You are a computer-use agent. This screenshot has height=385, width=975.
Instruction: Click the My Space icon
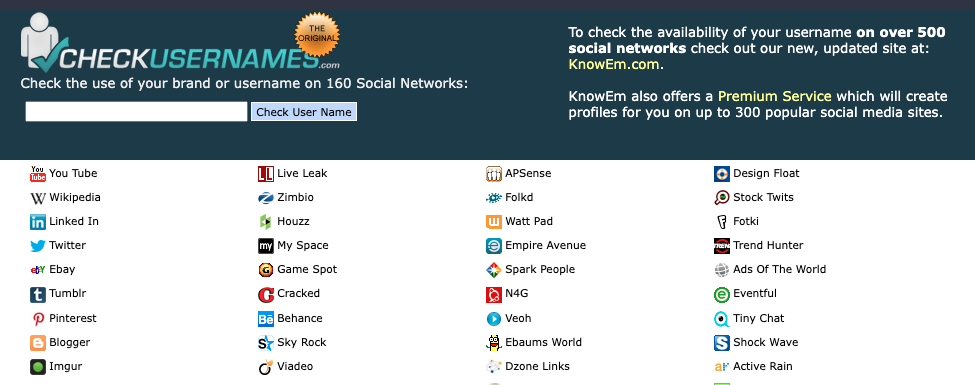[266, 246]
